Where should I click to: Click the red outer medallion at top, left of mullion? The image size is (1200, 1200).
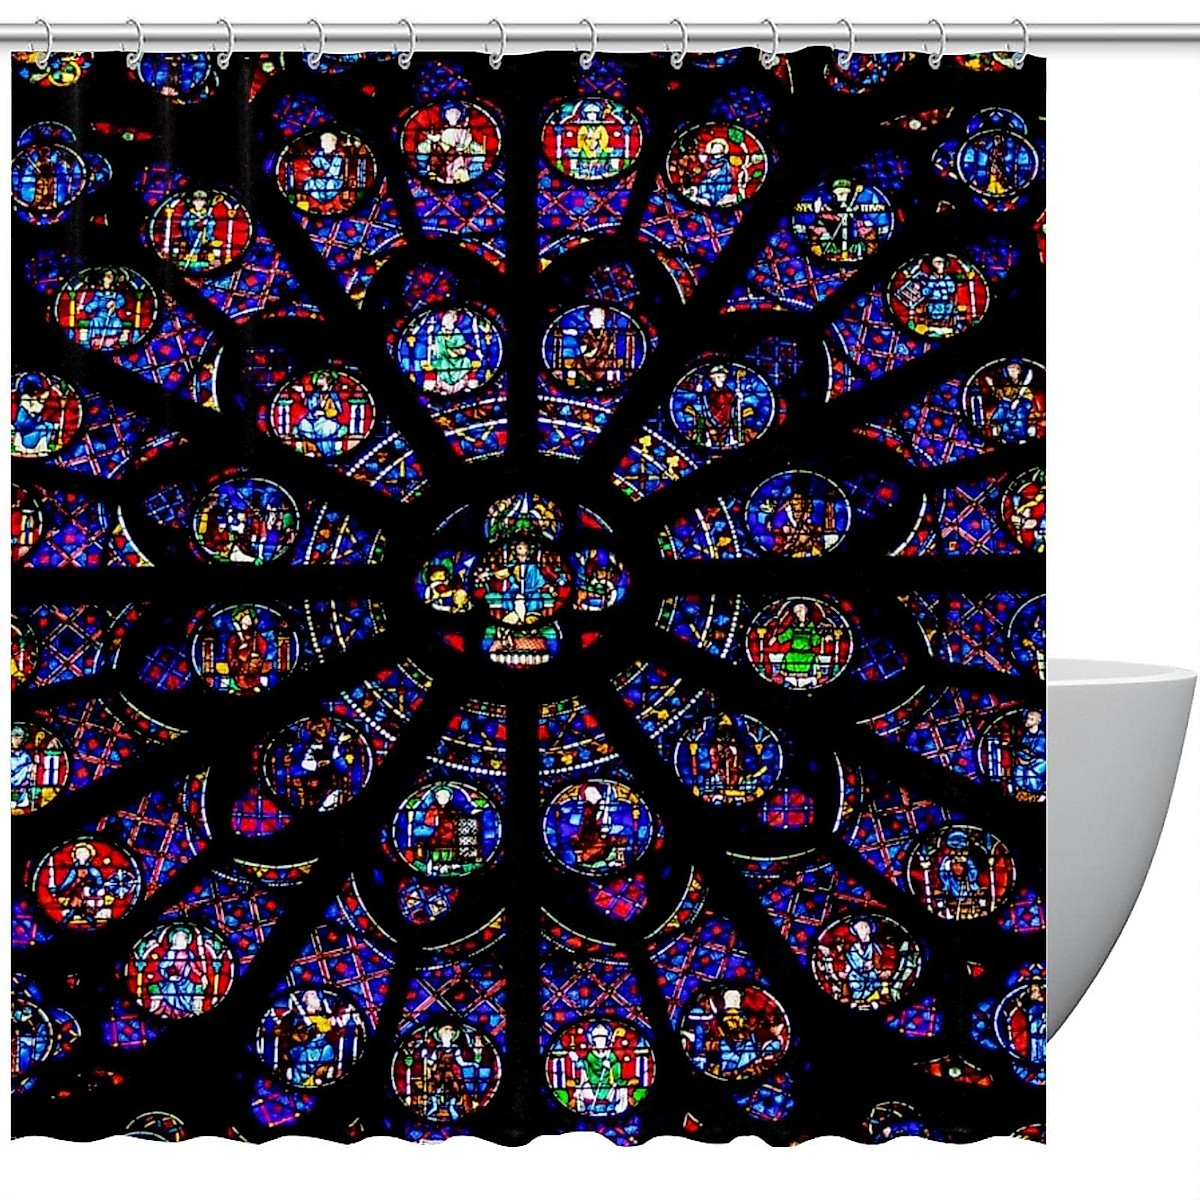click(x=450, y=141)
